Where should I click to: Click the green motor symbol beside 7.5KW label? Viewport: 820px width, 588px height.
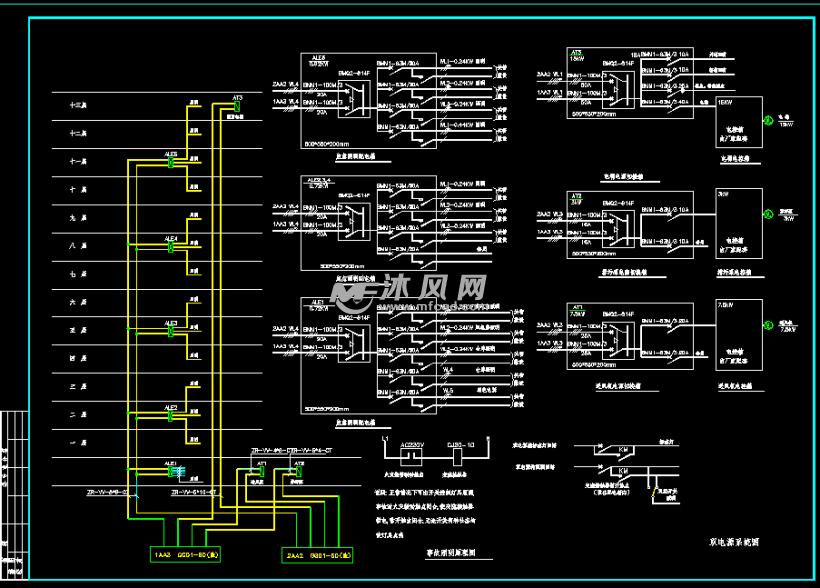coord(768,323)
